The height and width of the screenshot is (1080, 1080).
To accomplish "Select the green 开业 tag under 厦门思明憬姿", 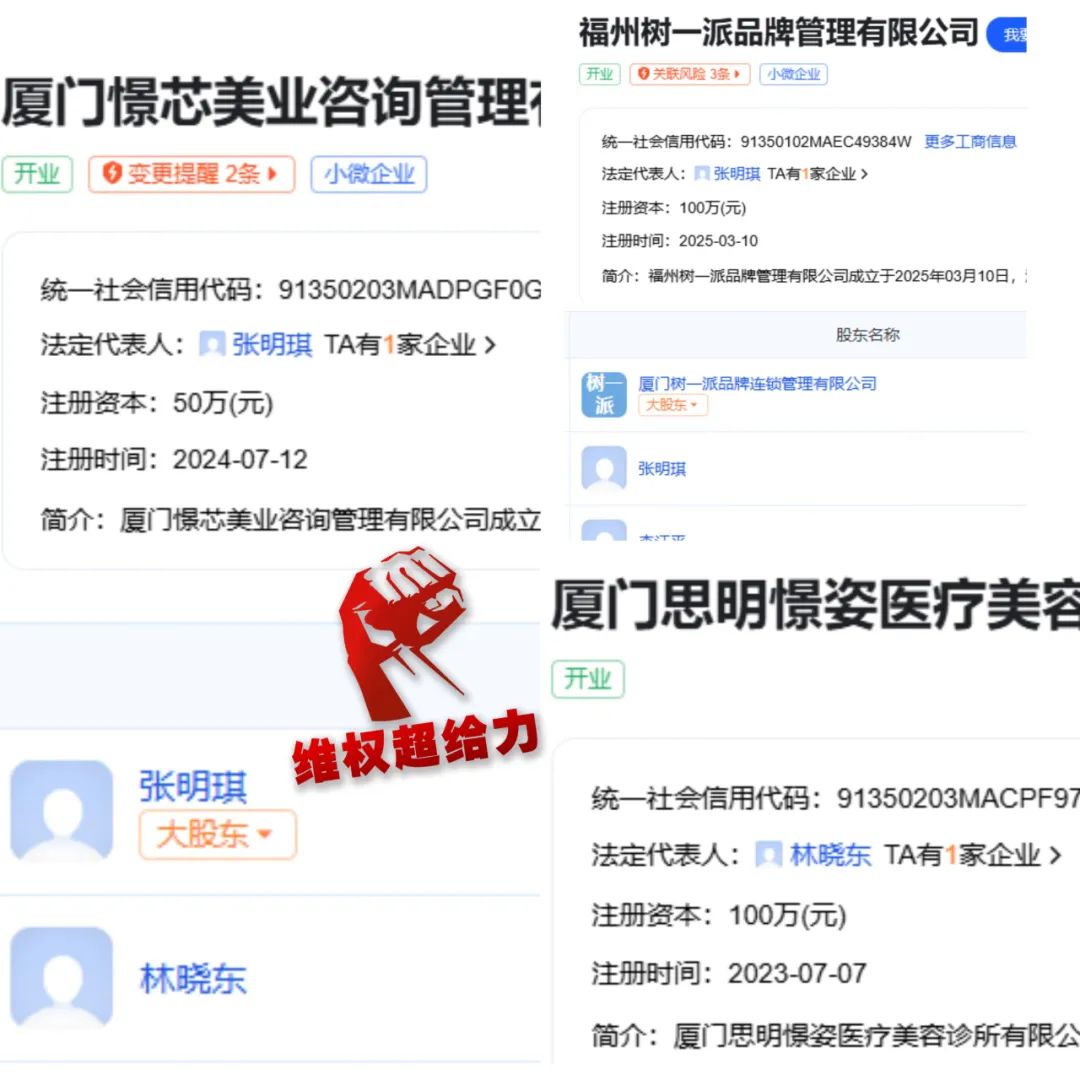I will [588, 679].
